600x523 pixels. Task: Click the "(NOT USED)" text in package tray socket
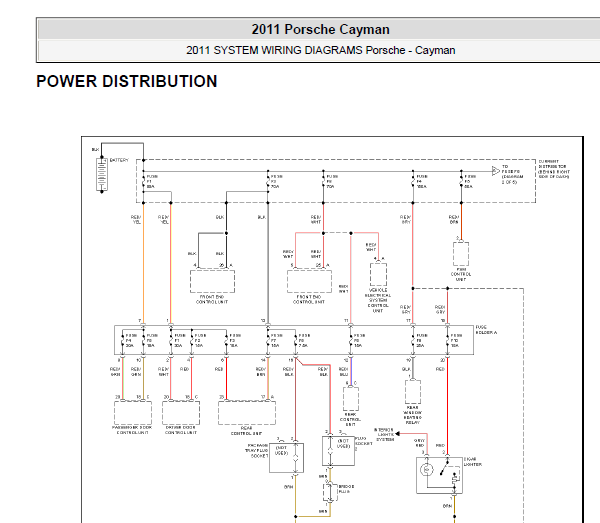281,450
